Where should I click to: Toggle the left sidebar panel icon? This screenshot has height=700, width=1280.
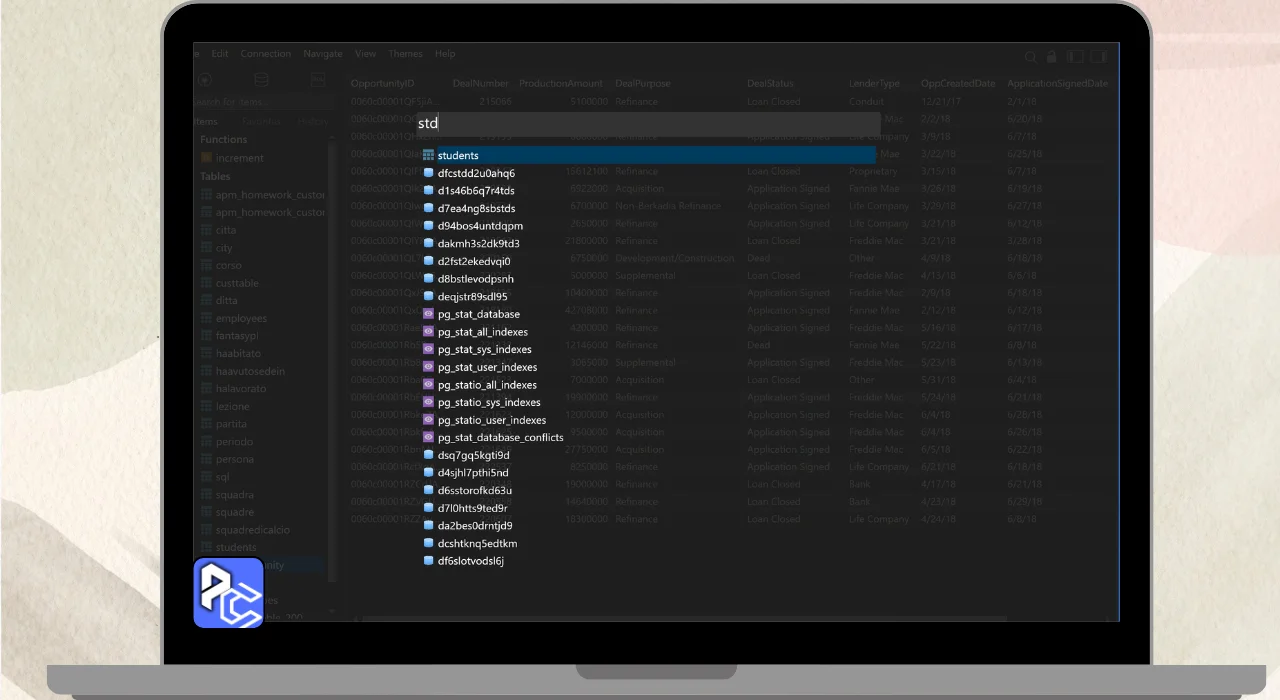click(1075, 57)
